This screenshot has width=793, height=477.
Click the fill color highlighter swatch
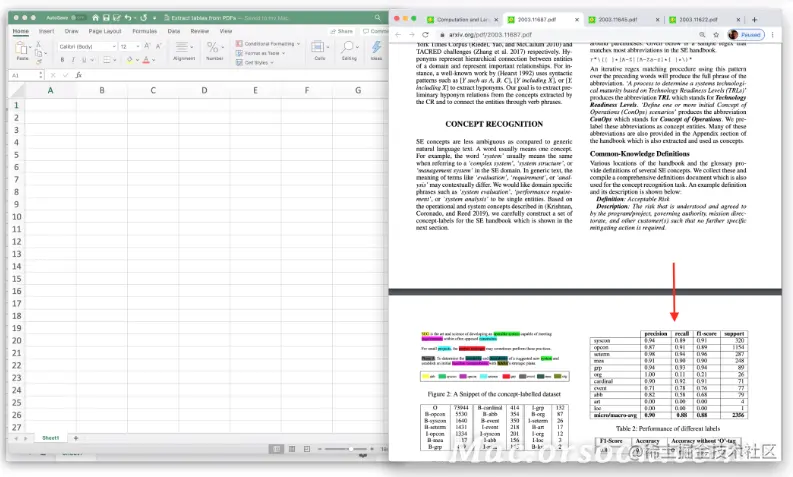(129, 60)
